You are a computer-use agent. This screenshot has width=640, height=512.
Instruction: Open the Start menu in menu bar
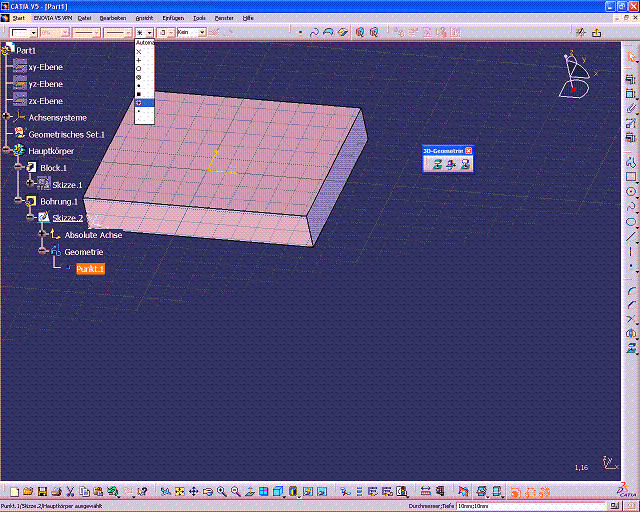[x=19, y=18]
